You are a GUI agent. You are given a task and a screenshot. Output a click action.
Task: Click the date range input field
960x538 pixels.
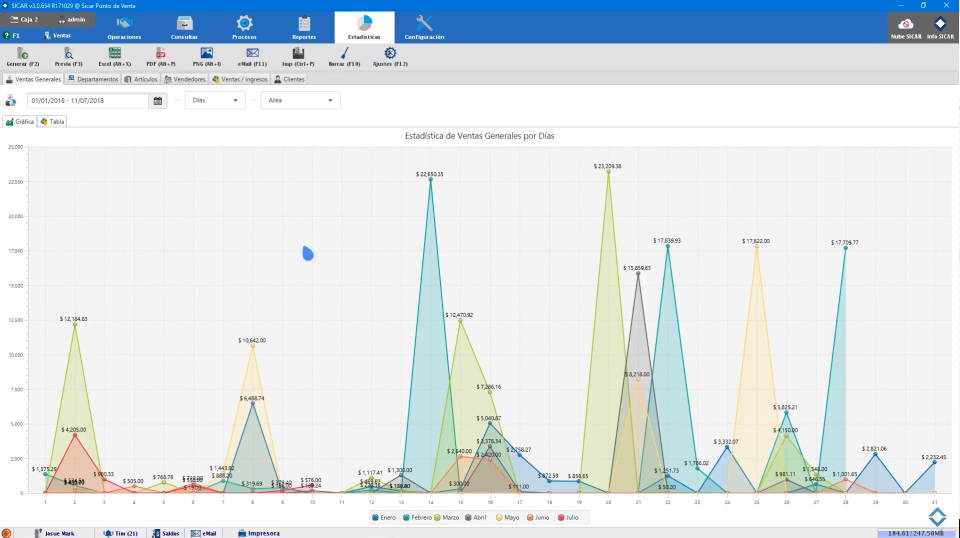88,100
